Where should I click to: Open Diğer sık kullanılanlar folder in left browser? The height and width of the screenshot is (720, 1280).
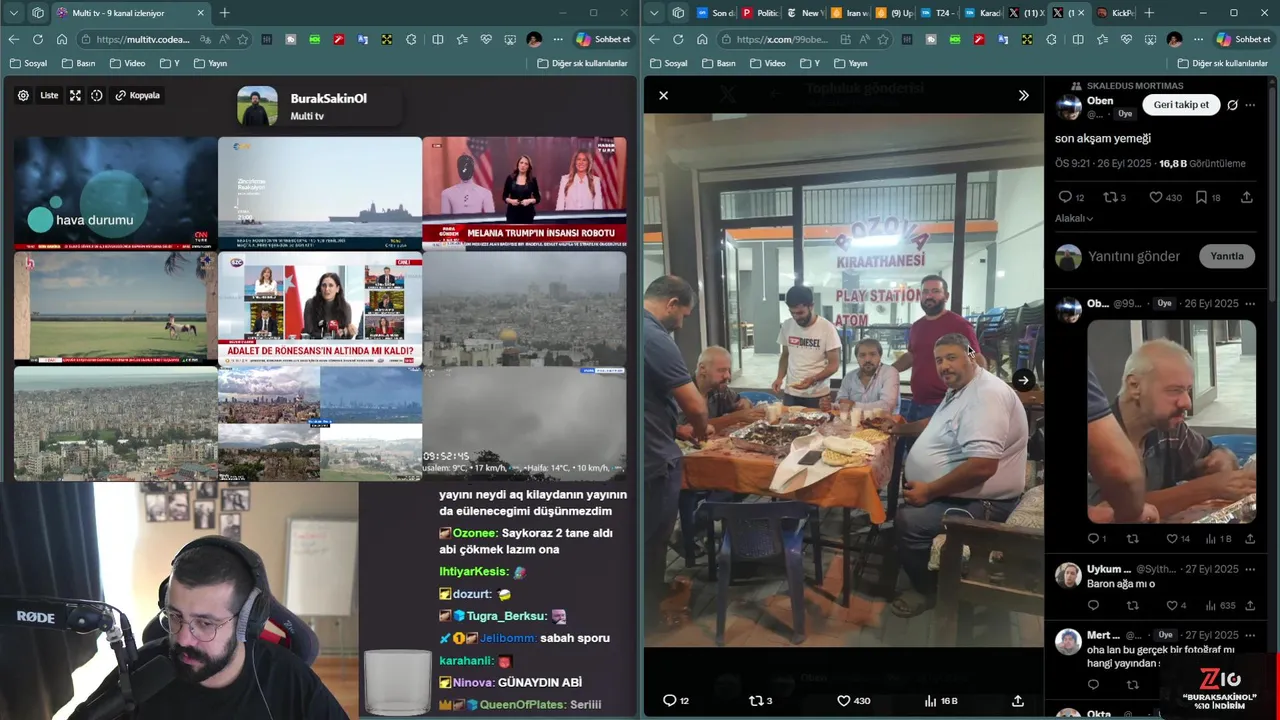point(582,63)
